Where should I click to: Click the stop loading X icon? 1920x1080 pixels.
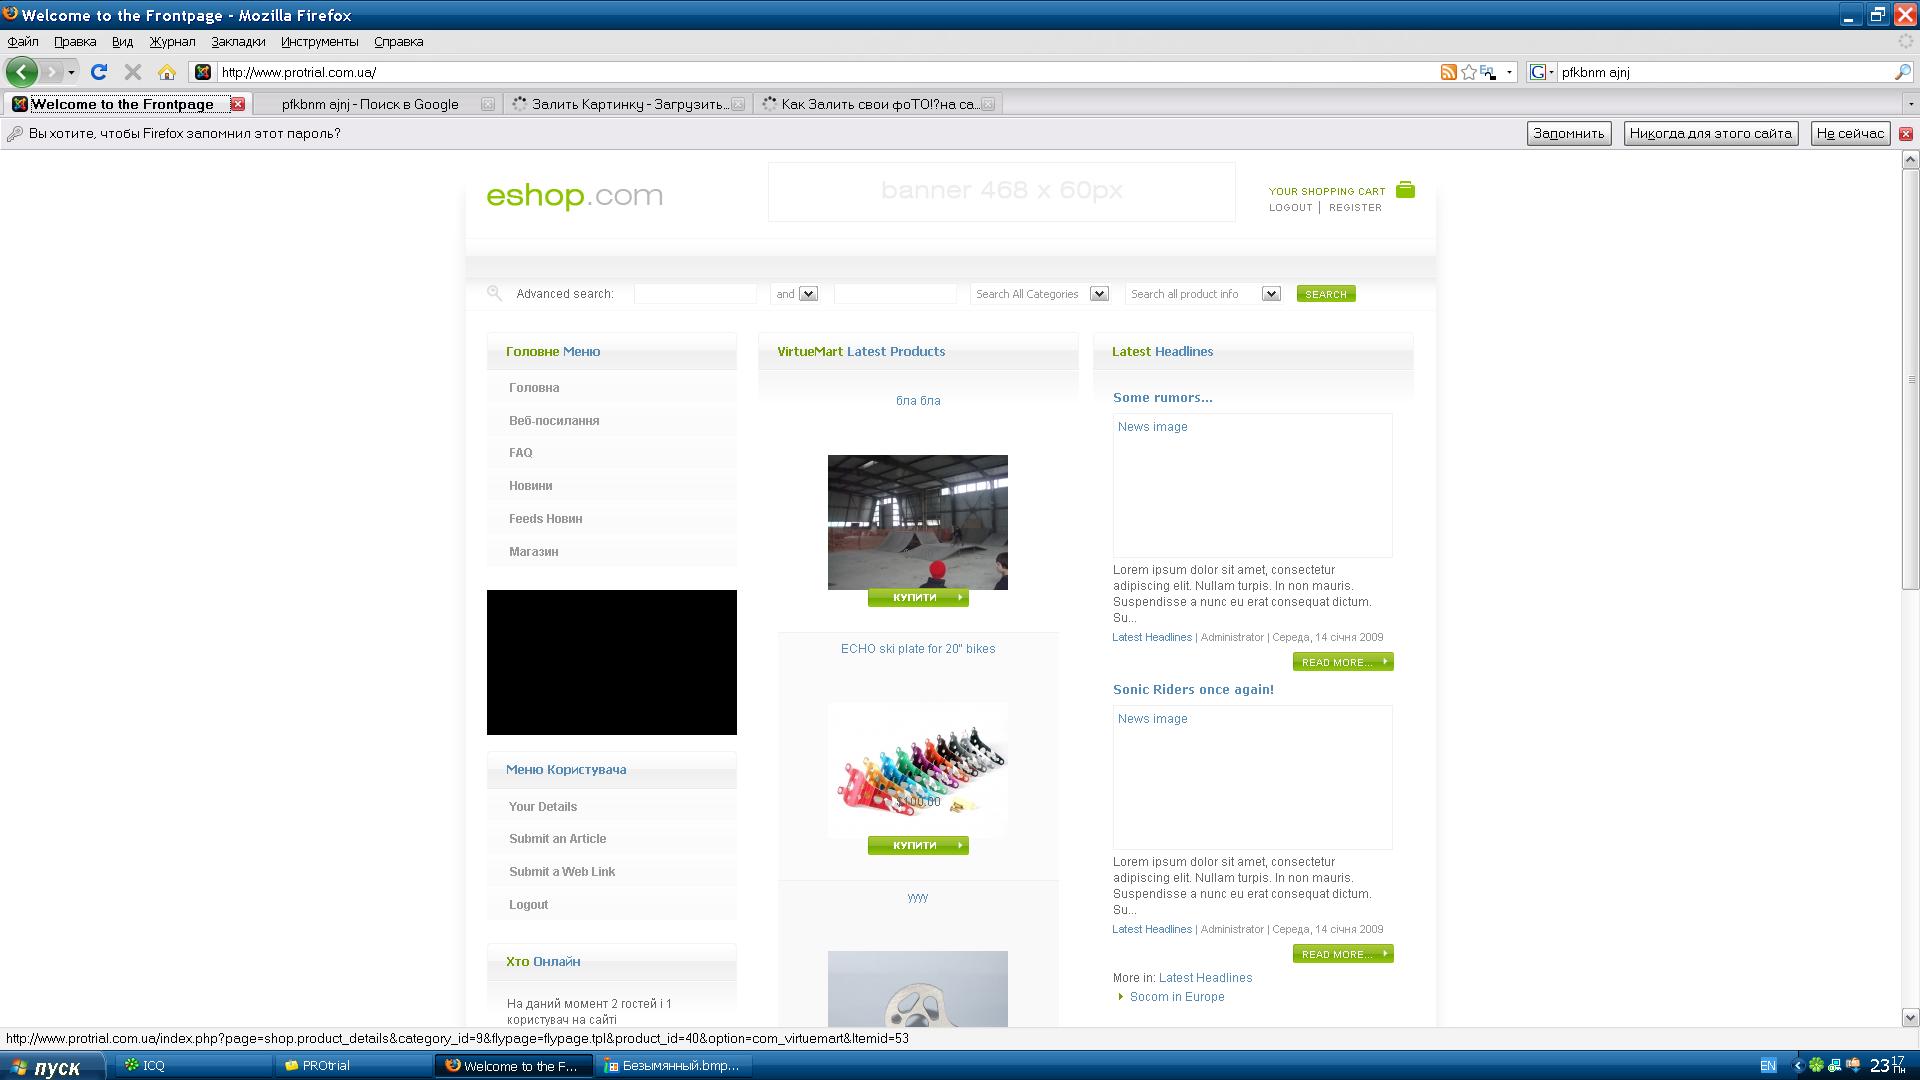point(132,72)
